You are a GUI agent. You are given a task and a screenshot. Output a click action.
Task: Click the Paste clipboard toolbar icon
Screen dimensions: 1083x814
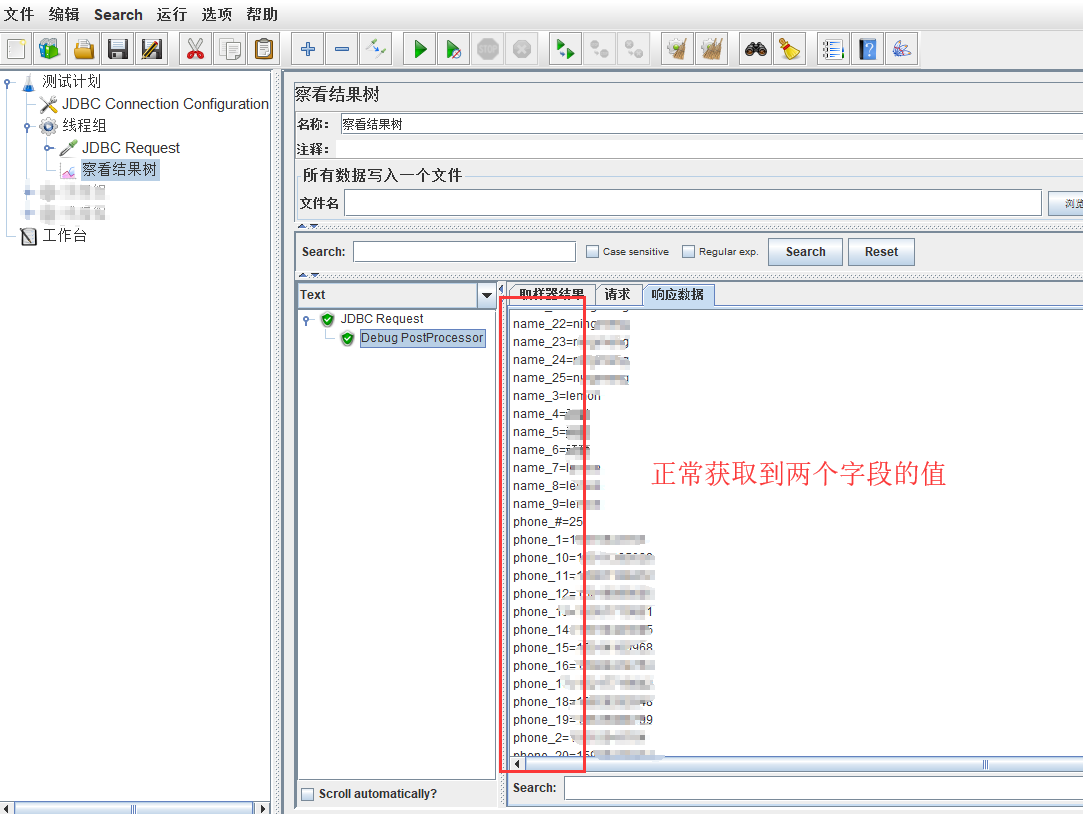[x=264, y=49]
